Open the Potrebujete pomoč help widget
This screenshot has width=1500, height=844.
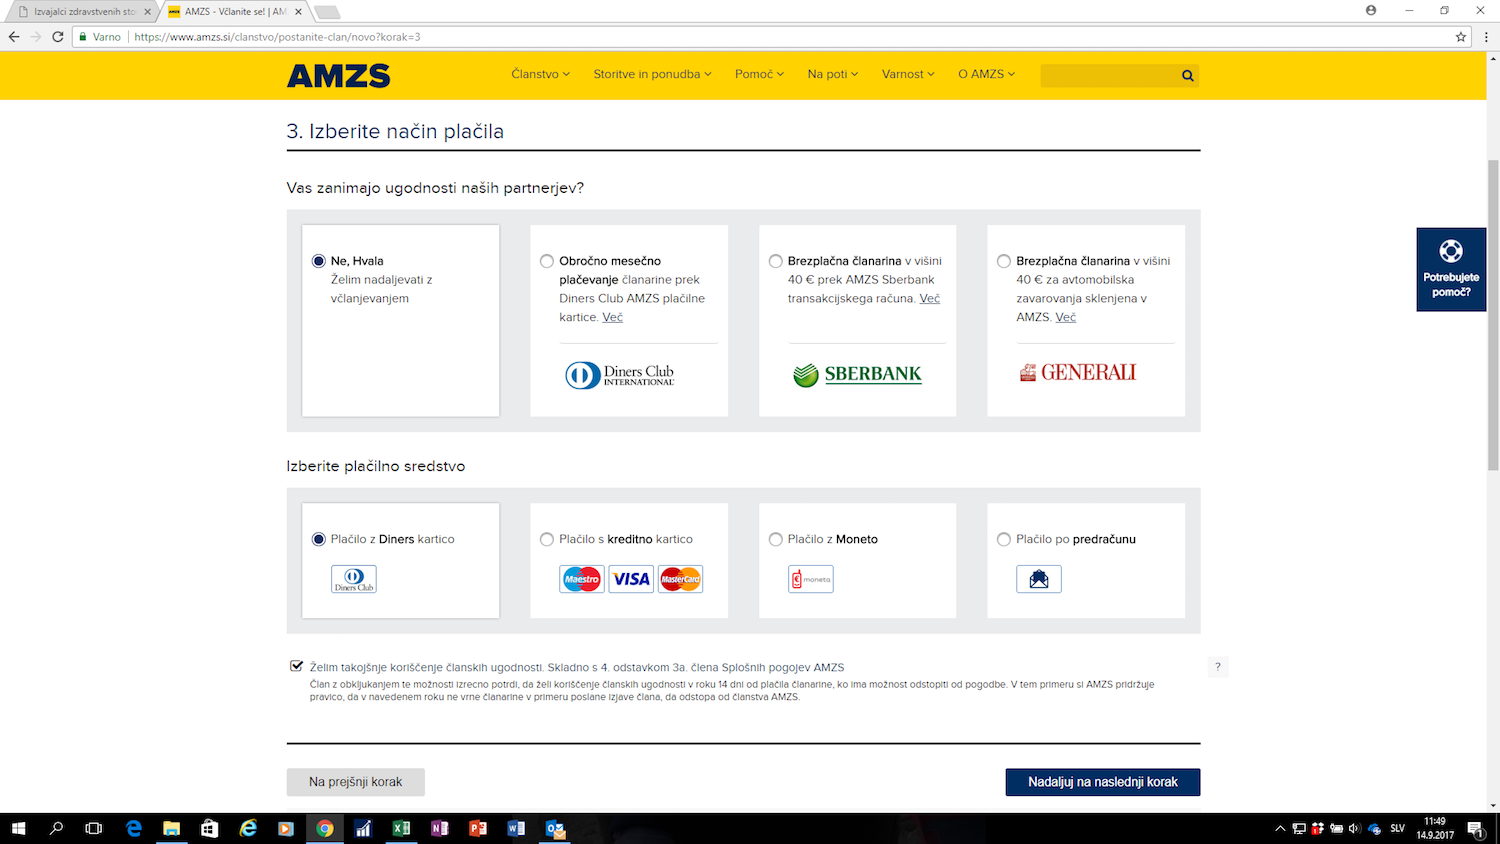1450,269
